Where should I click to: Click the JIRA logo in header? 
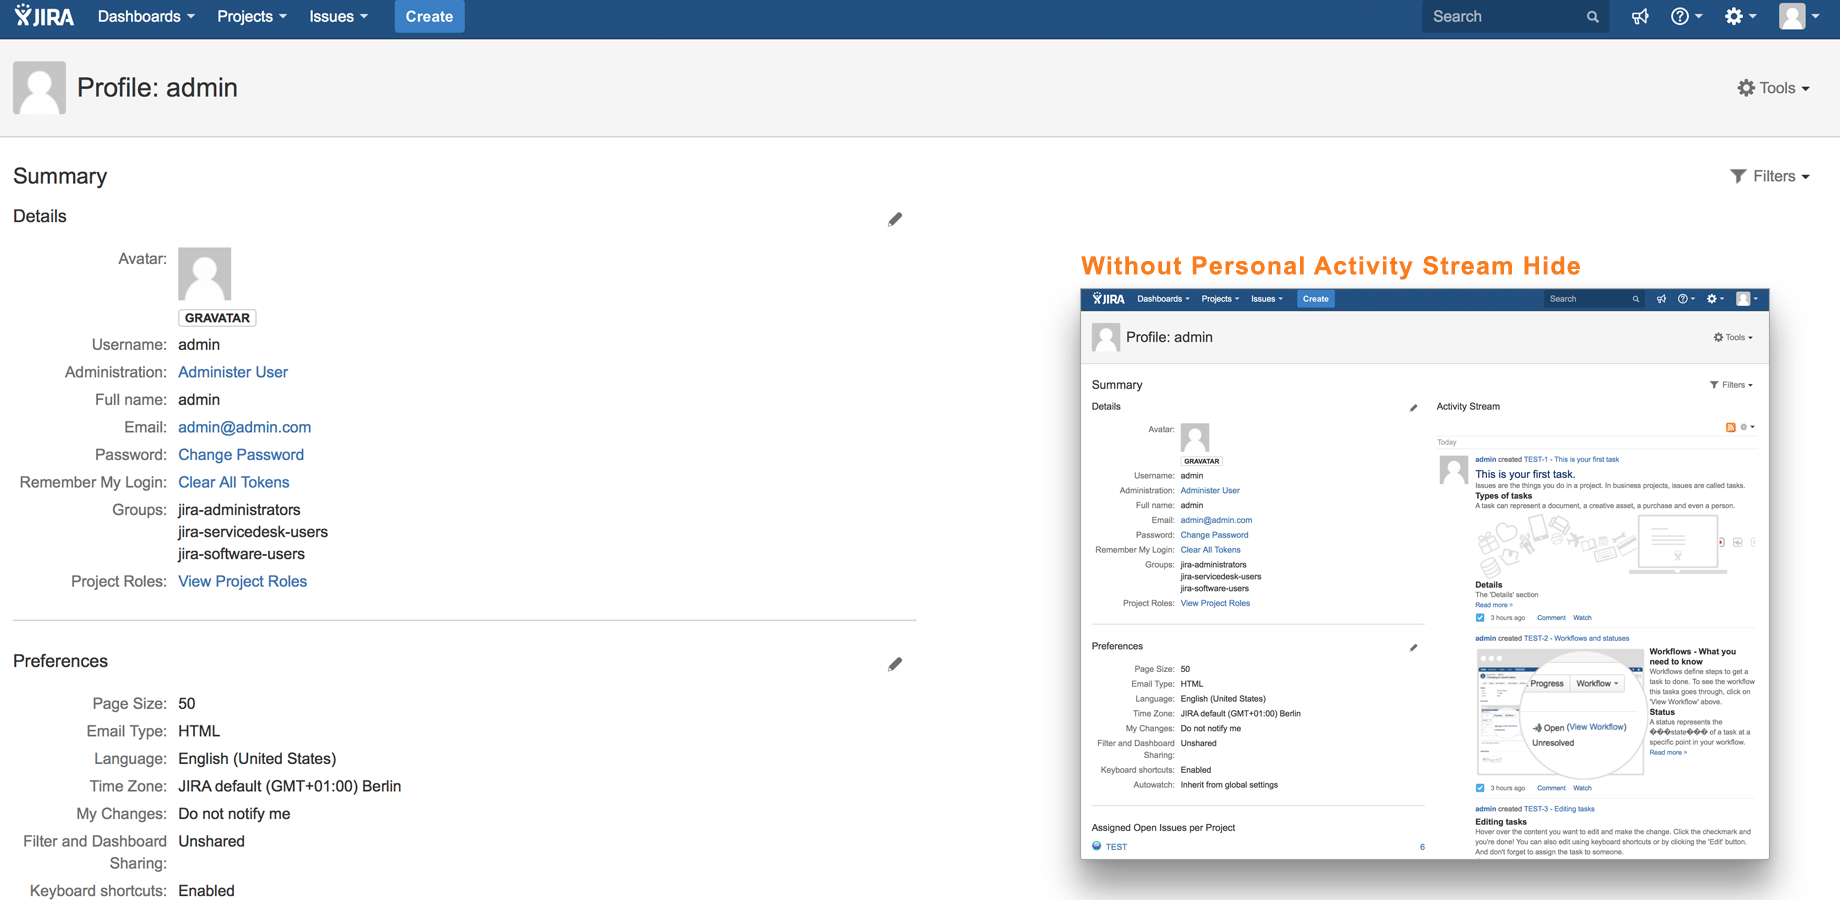(x=45, y=16)
